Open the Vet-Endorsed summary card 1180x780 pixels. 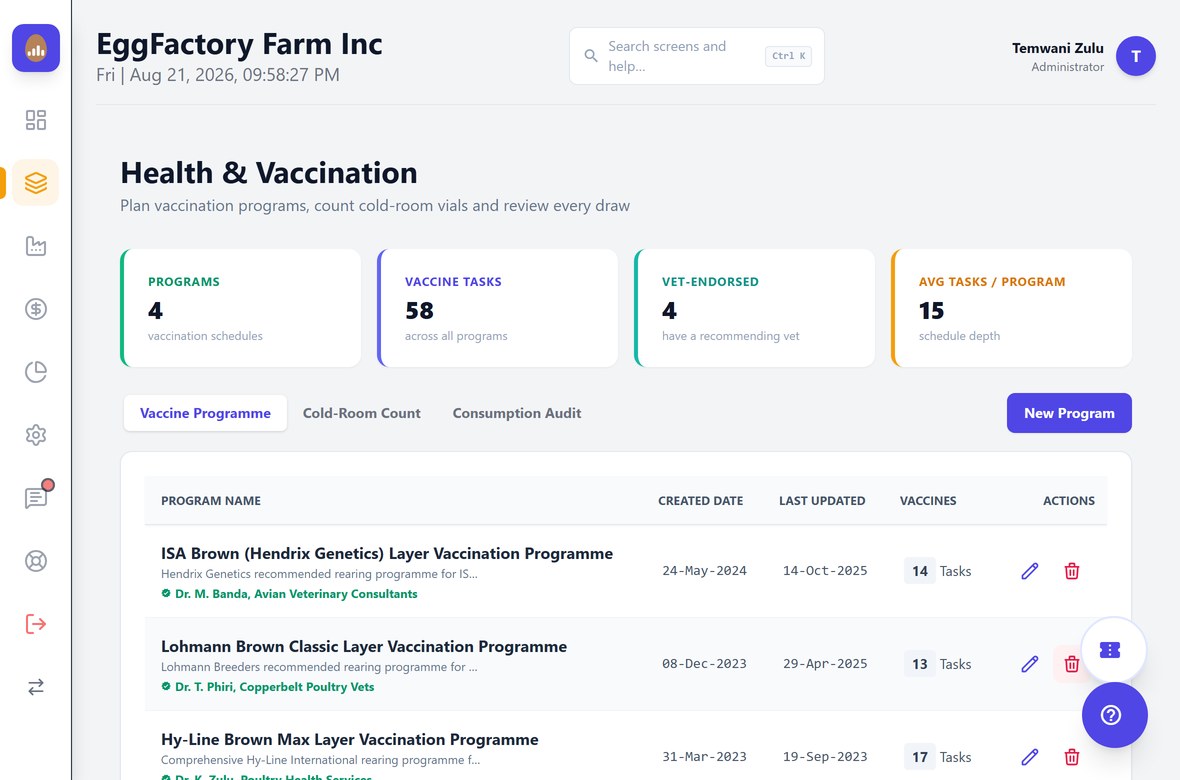pyautogui.click(x=755, y=308)
